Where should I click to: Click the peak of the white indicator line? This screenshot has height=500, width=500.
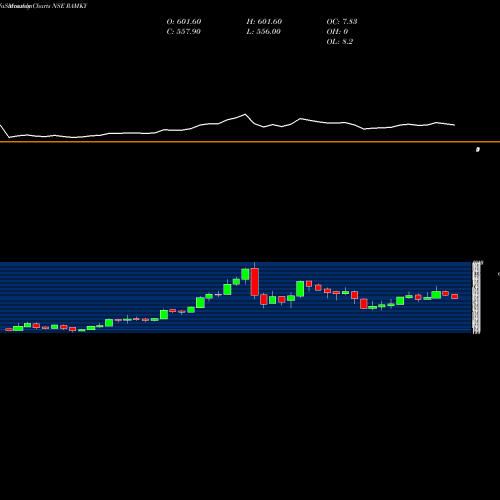[x=245, y=114]
